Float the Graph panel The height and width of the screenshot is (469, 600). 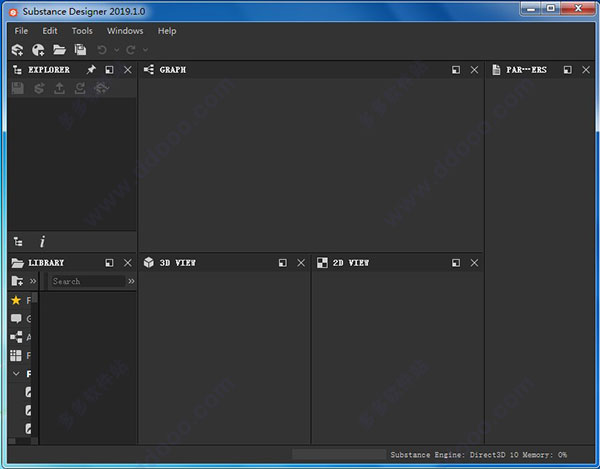[456, 70]
